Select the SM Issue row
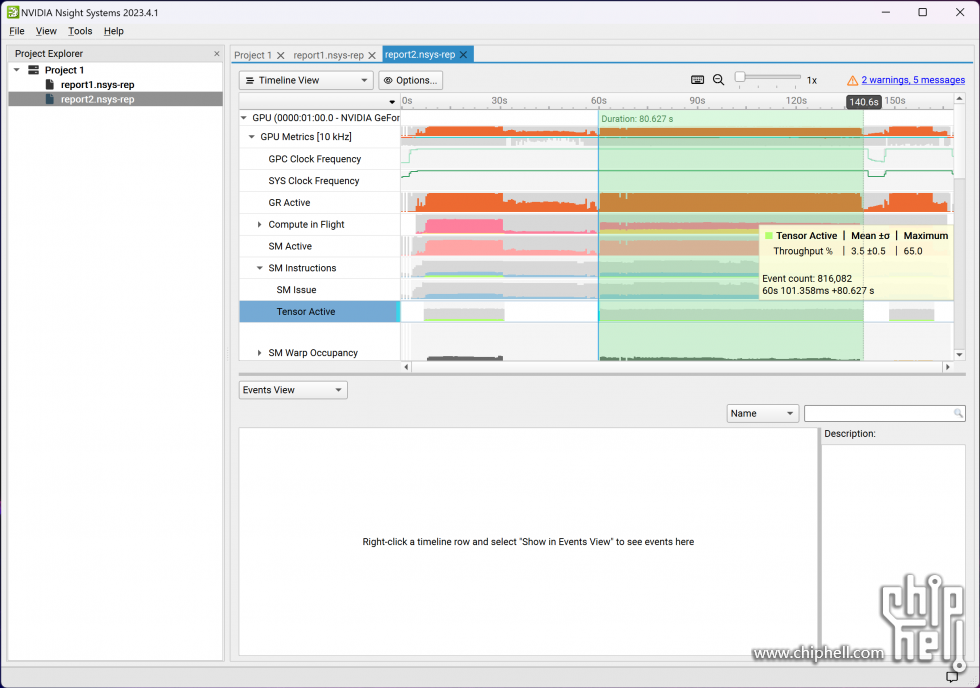 click(x=319, y=290)
